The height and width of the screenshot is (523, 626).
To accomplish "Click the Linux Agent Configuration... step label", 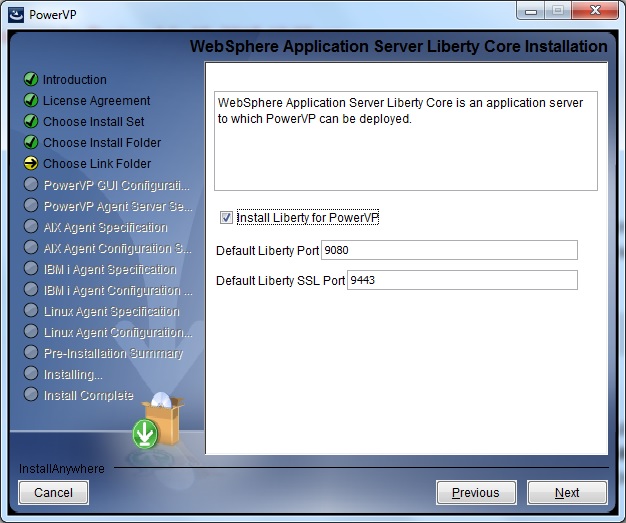I will [118, 332].
